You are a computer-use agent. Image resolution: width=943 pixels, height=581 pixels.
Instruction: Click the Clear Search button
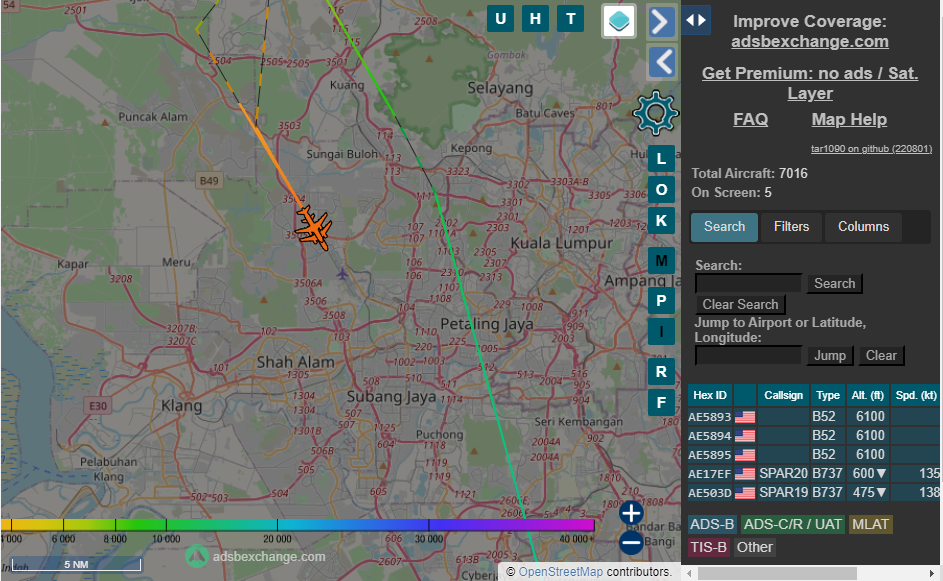[x=740, y=304]
